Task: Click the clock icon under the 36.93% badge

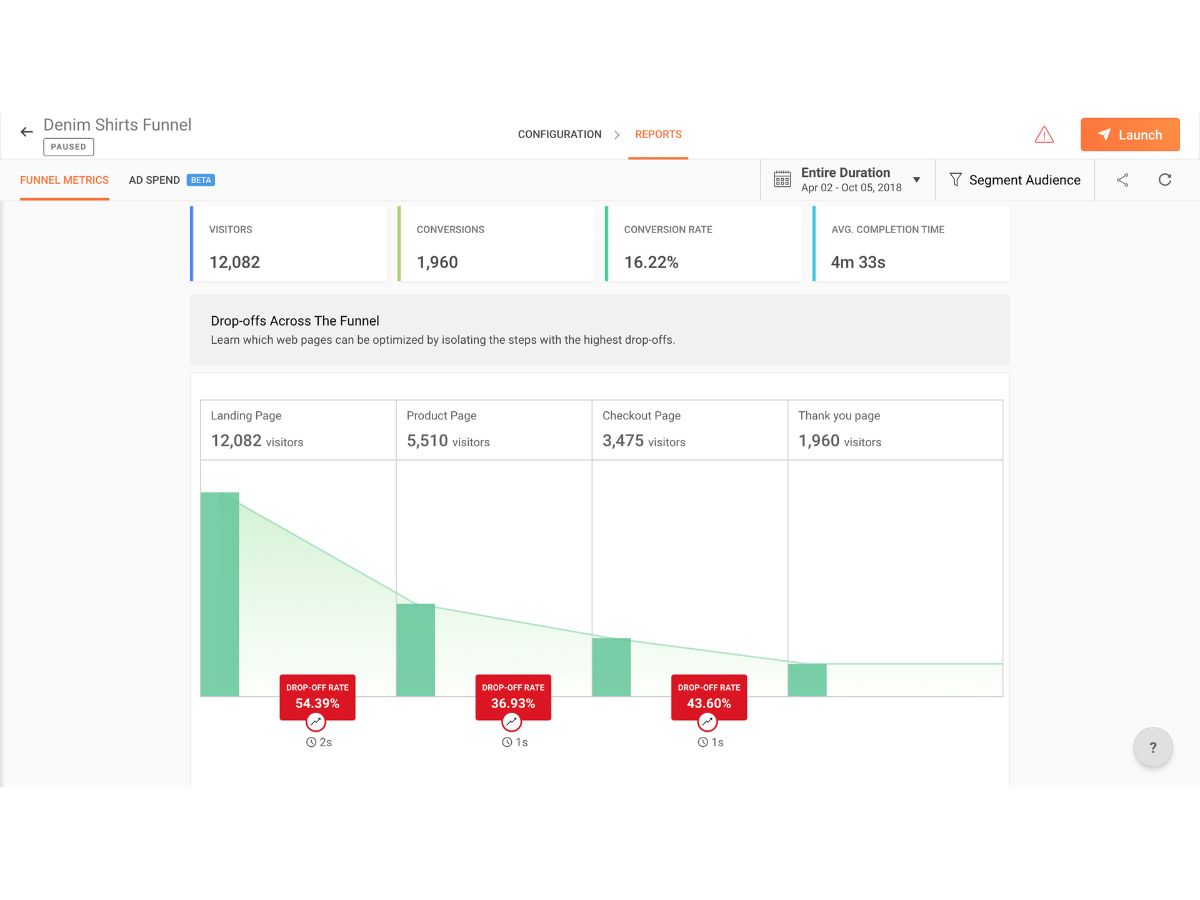Action: point(507,743)
